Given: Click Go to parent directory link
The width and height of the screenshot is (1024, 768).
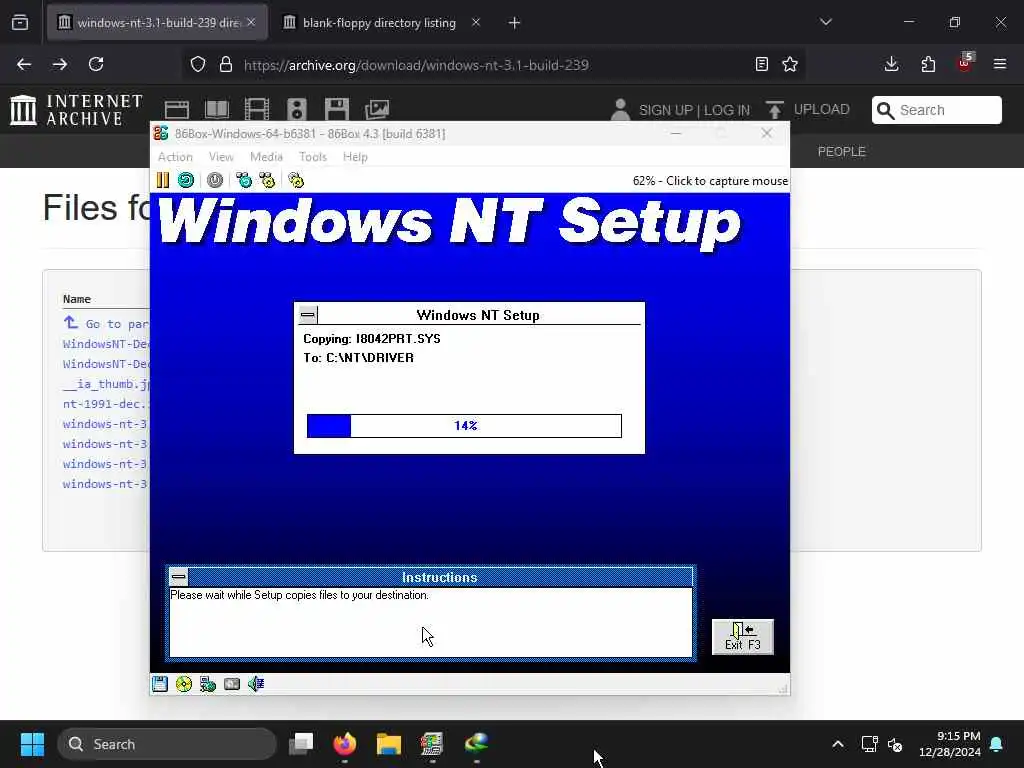Looking at the screenshot, I should (106, 323).
